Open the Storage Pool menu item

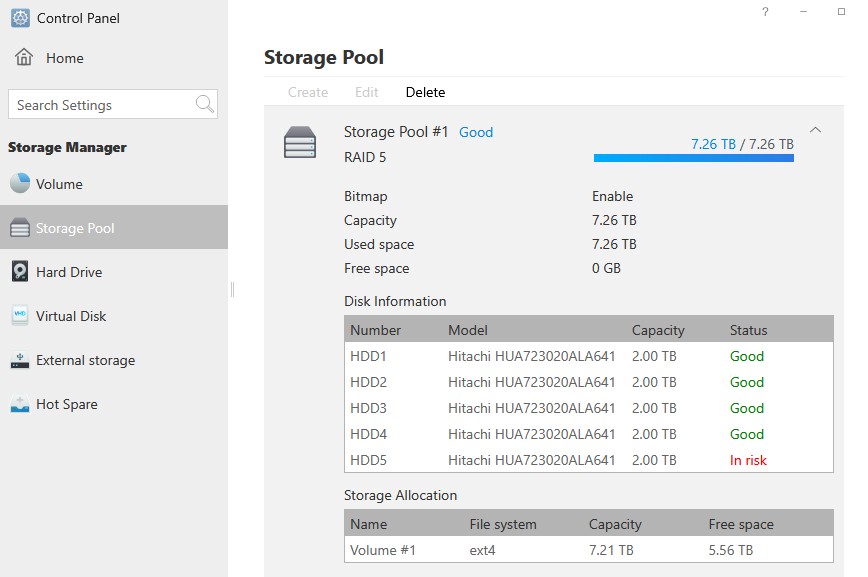[75, 228]
